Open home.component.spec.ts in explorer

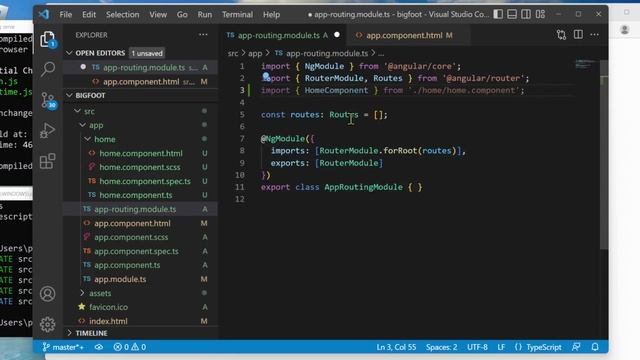(x=145, y=181)
